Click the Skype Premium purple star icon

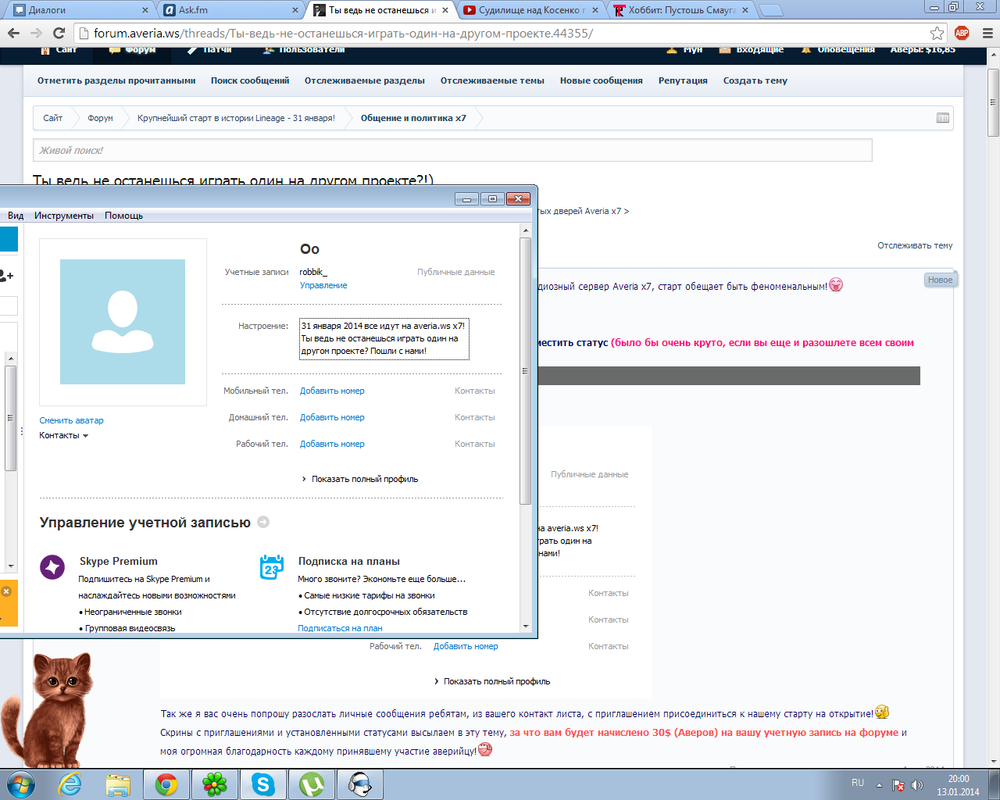tap(52, 567)
